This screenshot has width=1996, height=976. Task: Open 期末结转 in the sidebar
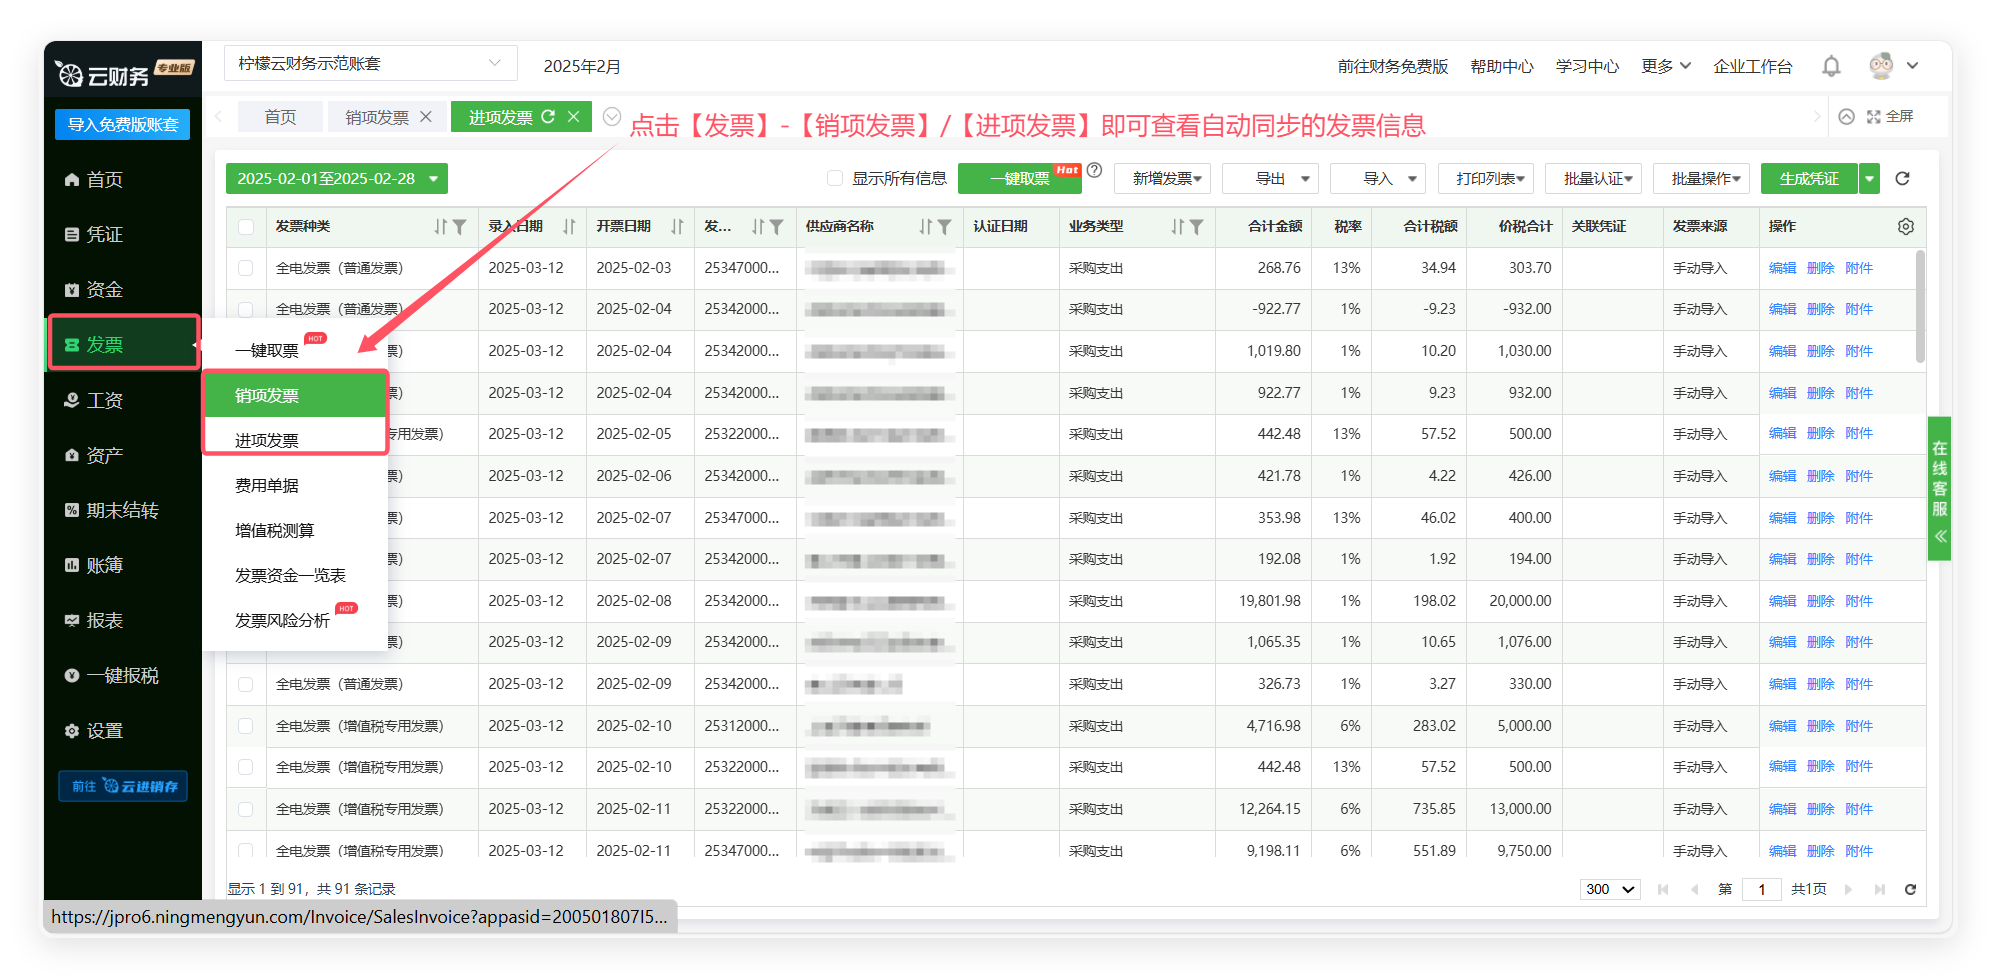pos(122,510)
